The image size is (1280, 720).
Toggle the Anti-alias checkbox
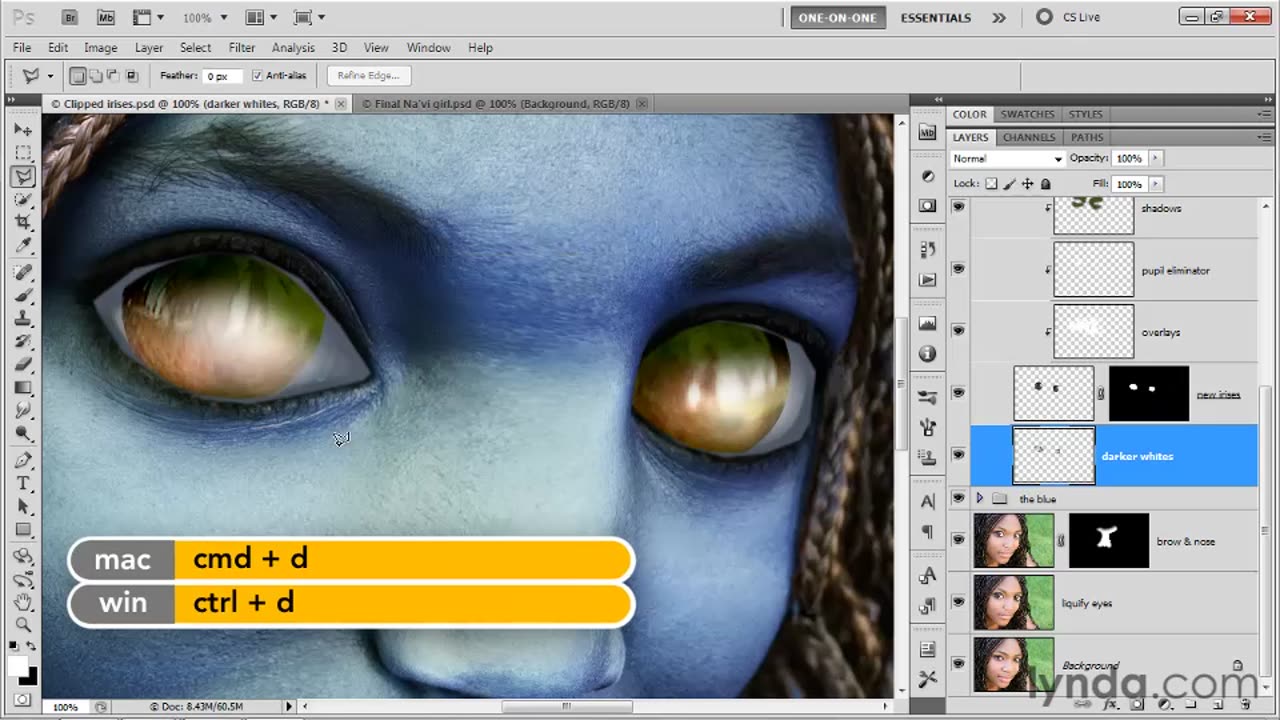[257, 76]
